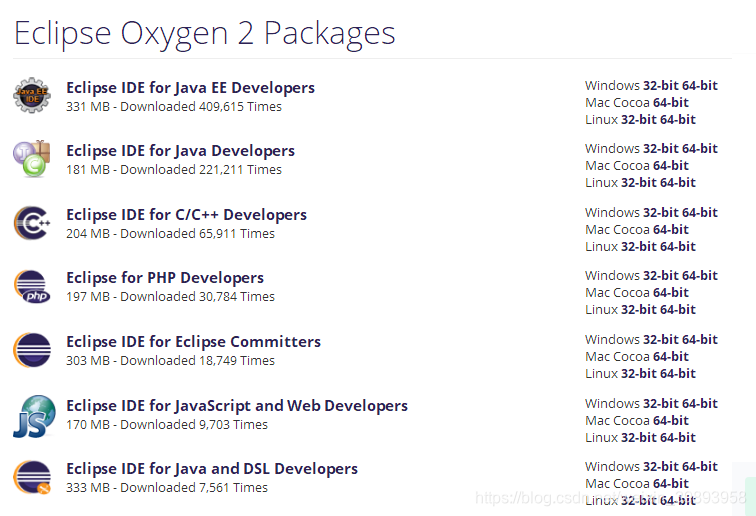Download C/C++ Developers Windows 32-bit

pos(661,213)
